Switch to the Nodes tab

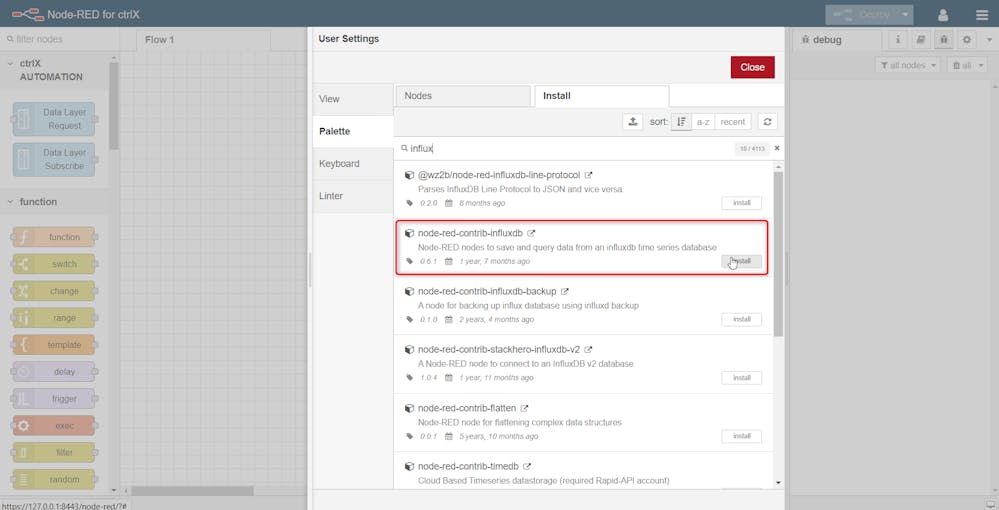[x=463, y=96]
